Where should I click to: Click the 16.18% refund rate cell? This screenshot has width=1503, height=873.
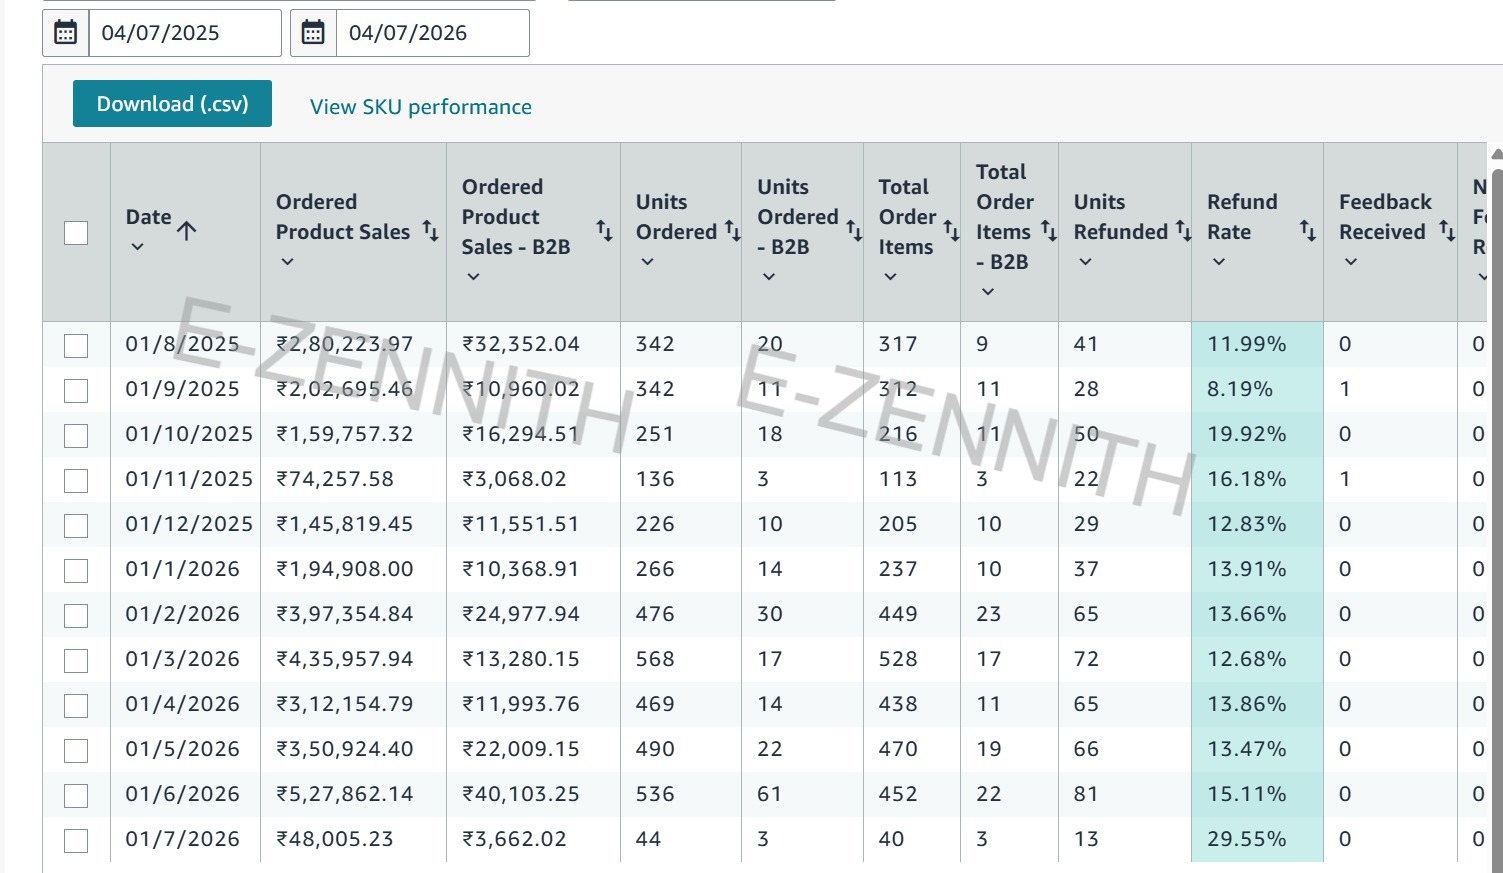pyautogui.click(x=1257, y=479)
